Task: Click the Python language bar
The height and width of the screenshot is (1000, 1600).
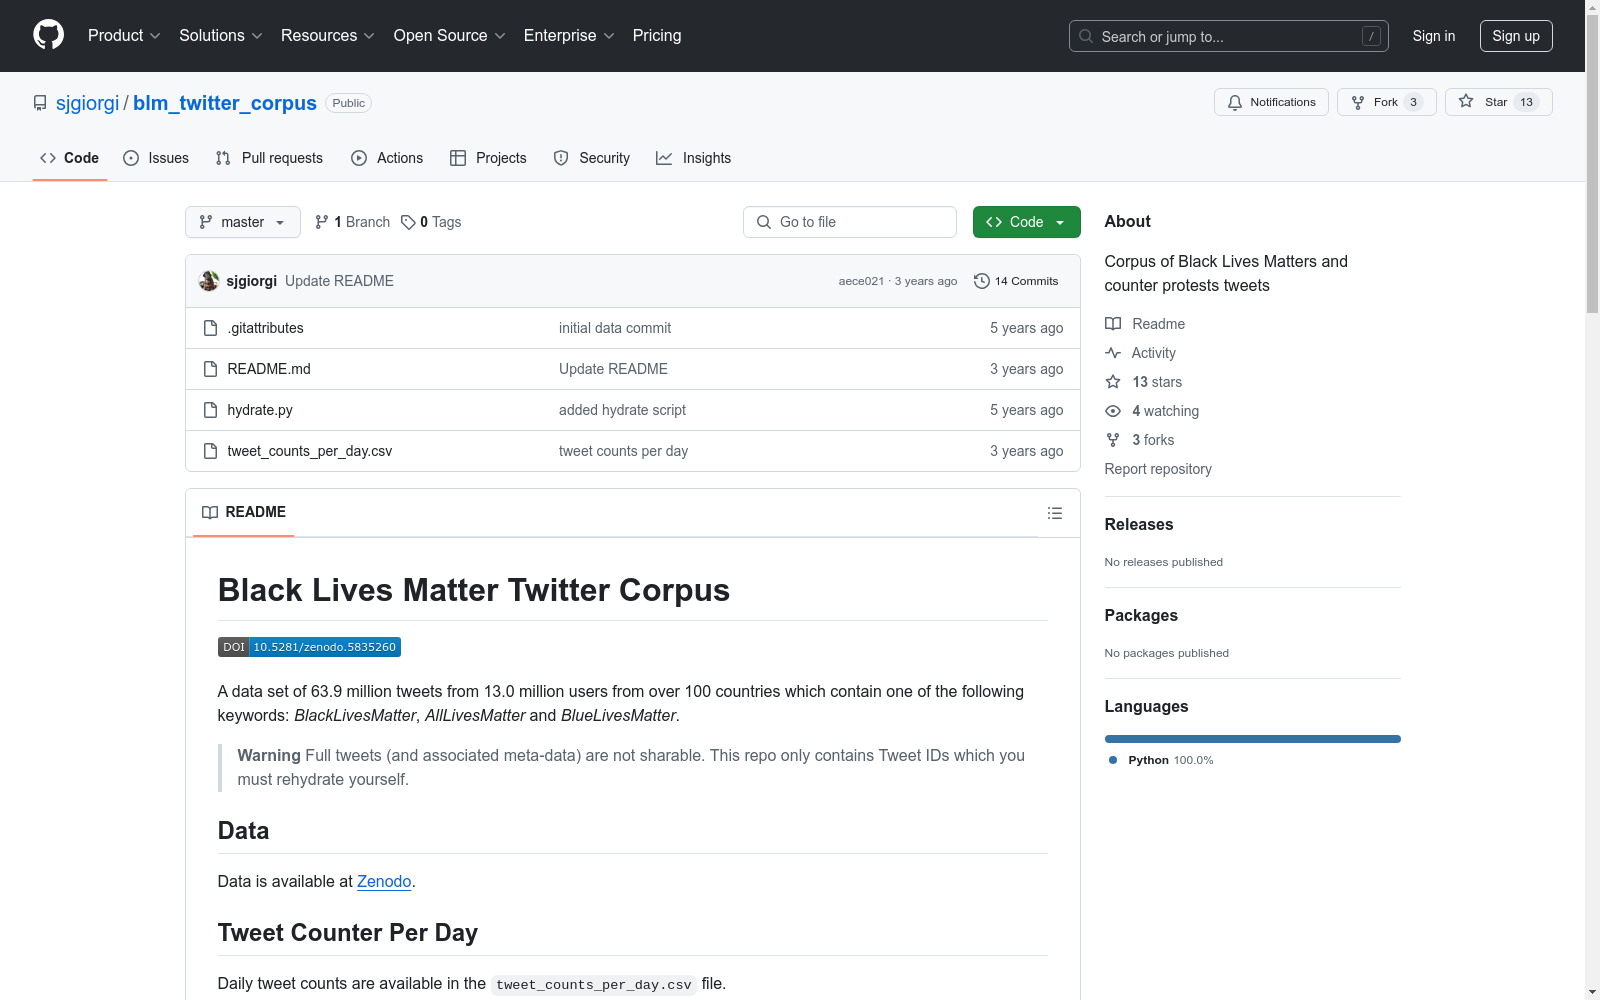Action: click(1252, 739)
